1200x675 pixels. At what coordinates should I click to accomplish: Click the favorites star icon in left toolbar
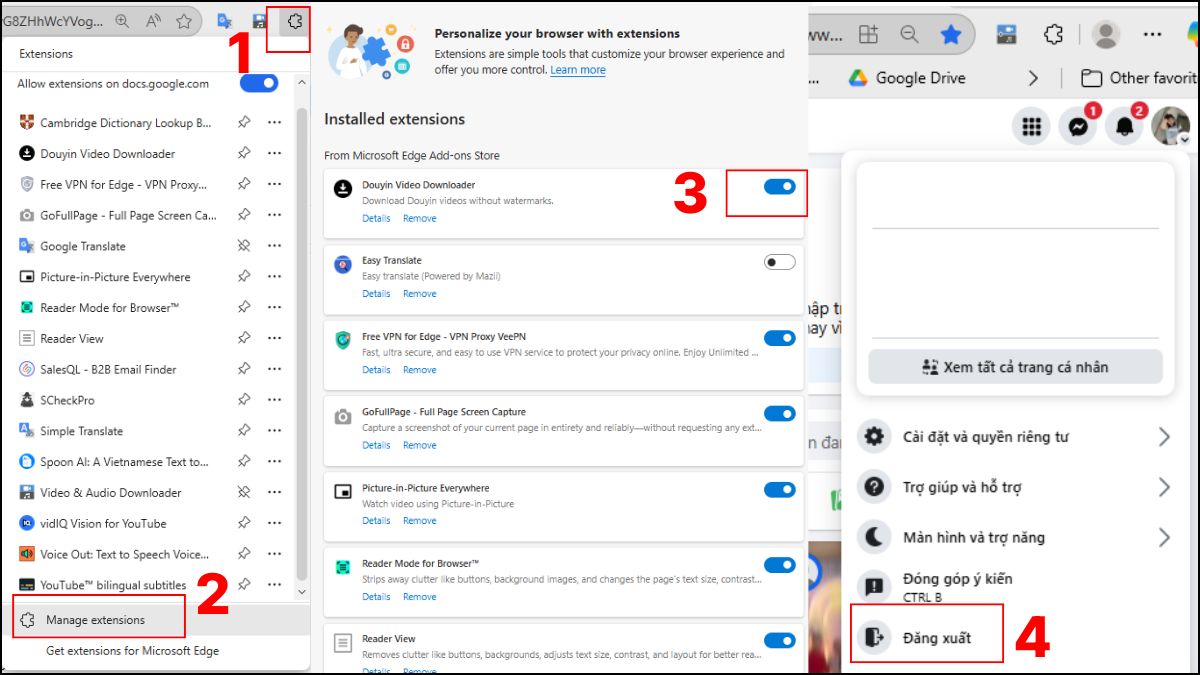point(184,20)
